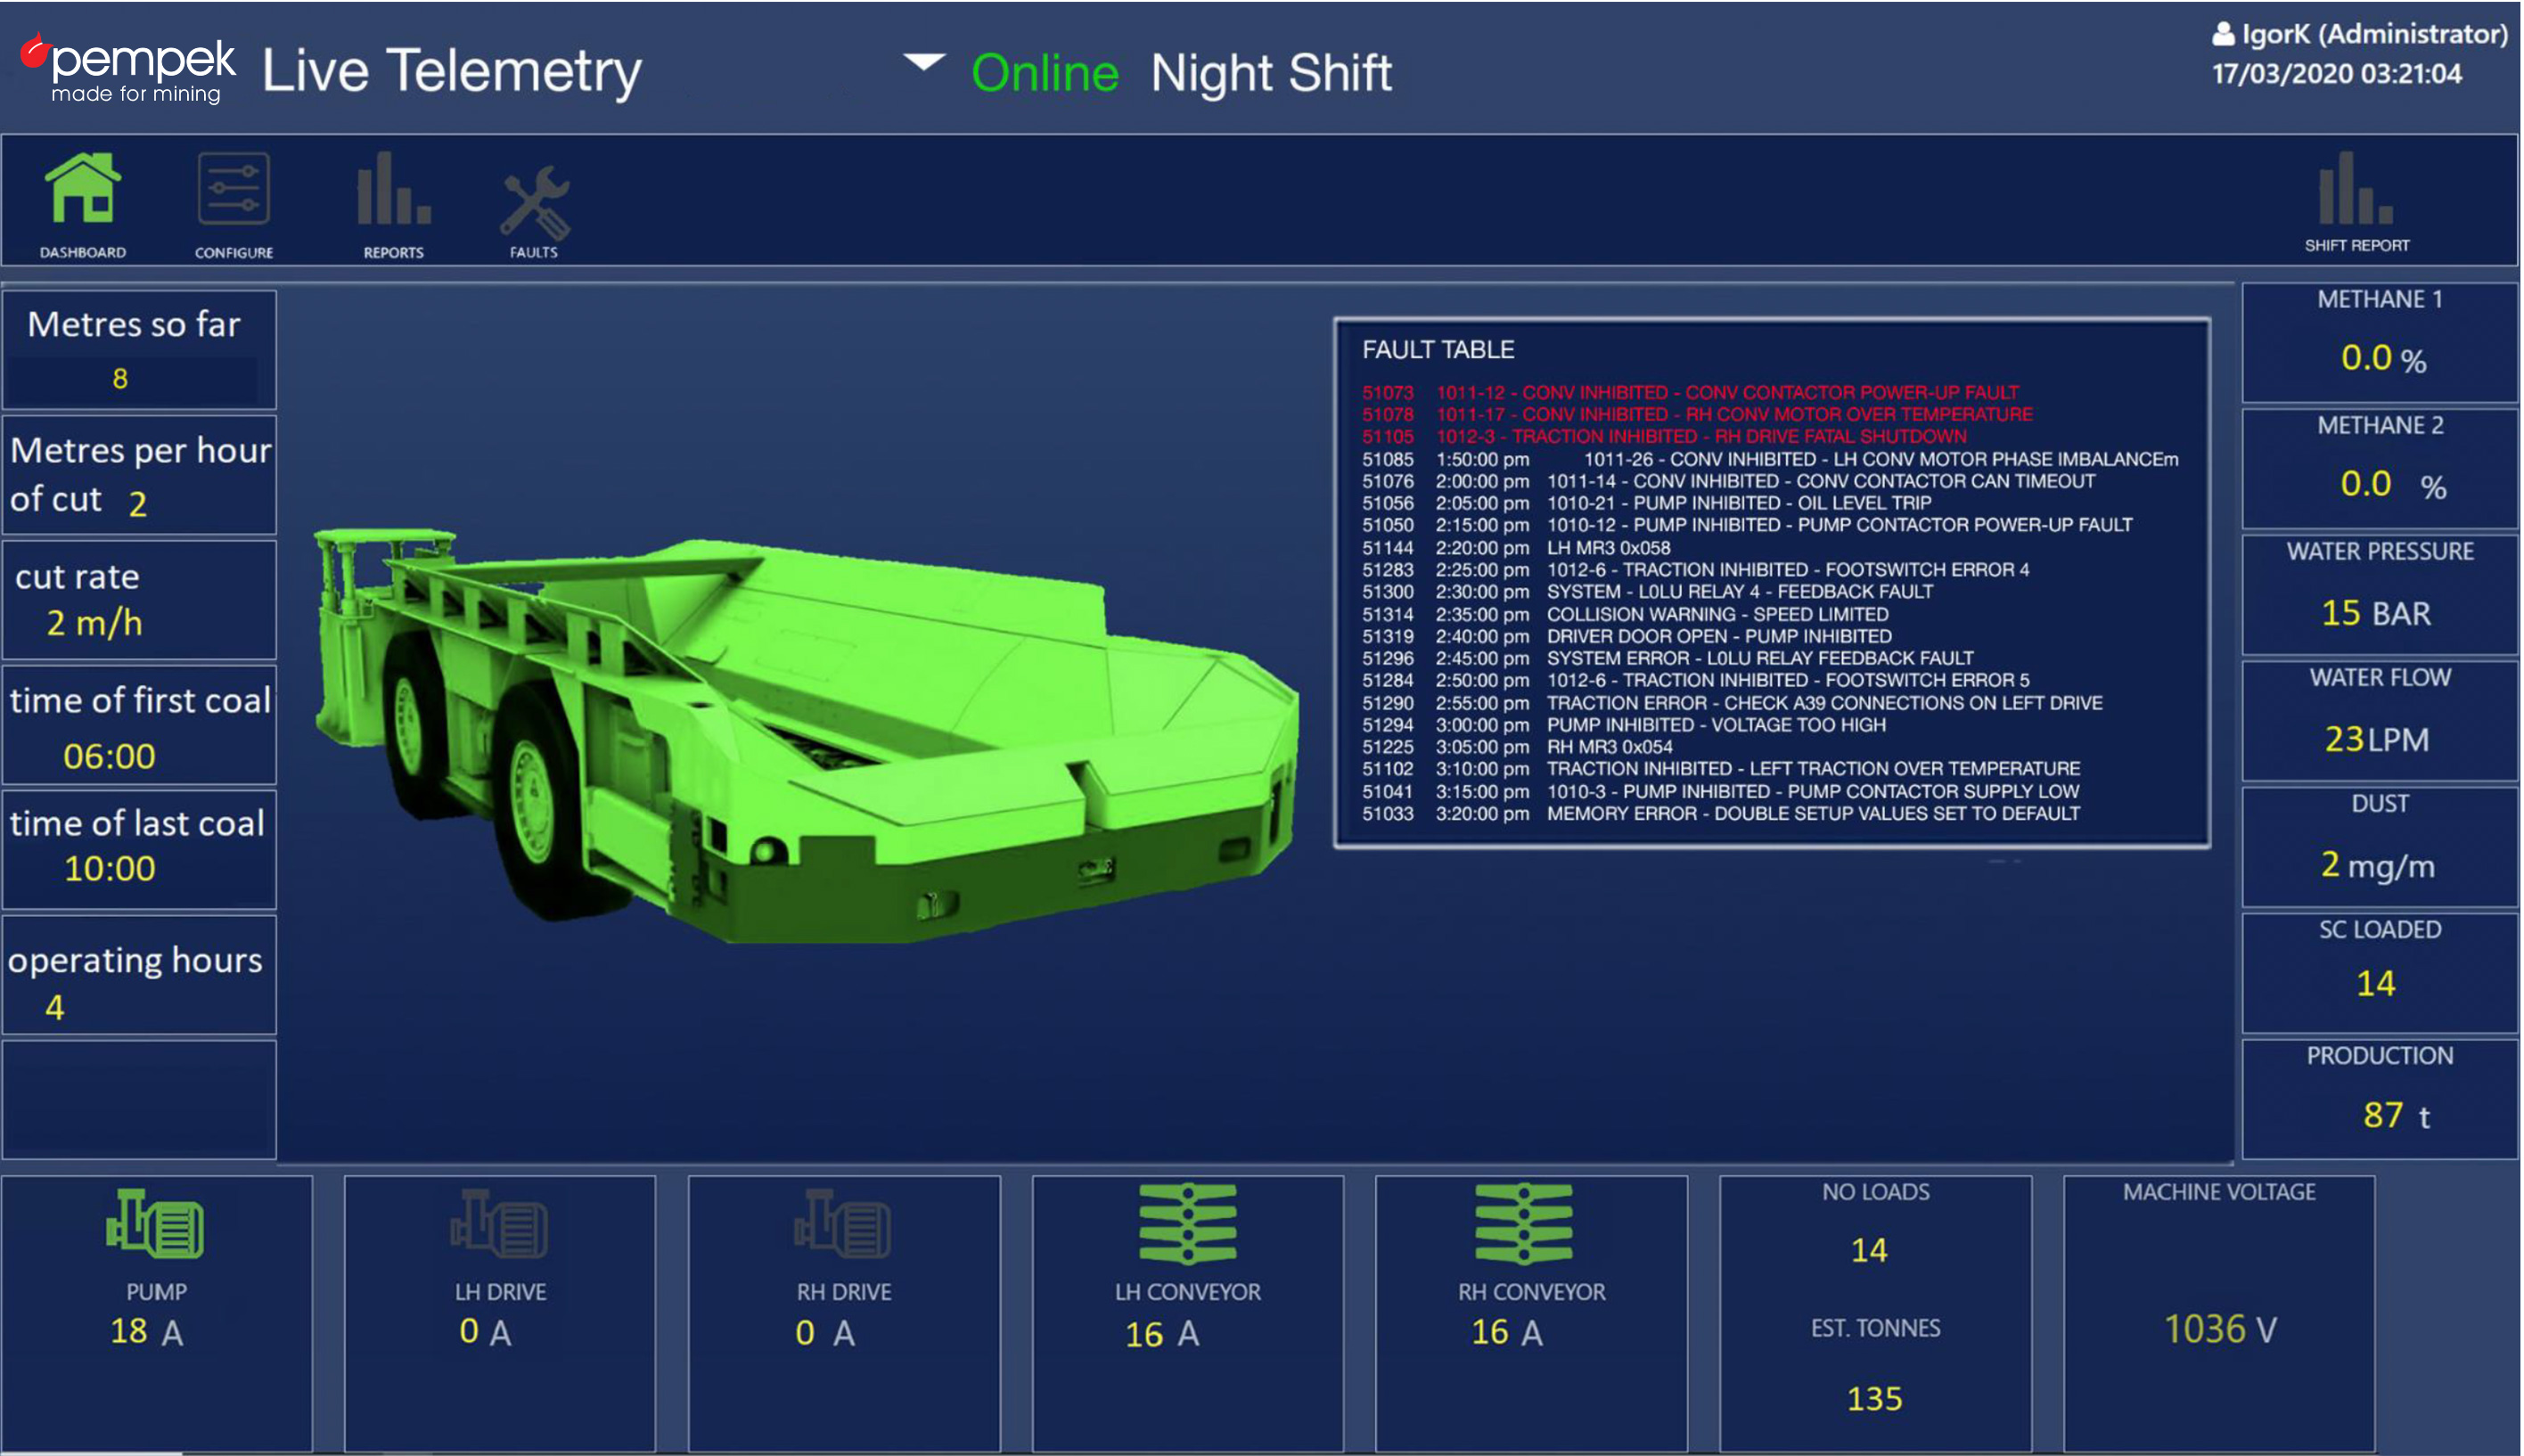Screen dimensions: 2524x1456
Task: Open the Configure sliders icon
Action: click(233, 190)
